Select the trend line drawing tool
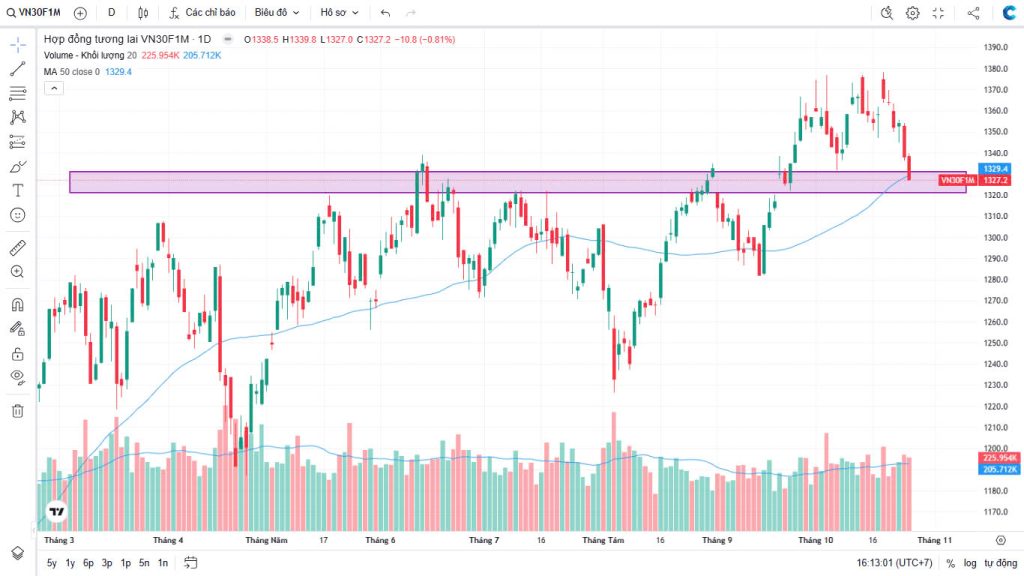 coord(17,69)
